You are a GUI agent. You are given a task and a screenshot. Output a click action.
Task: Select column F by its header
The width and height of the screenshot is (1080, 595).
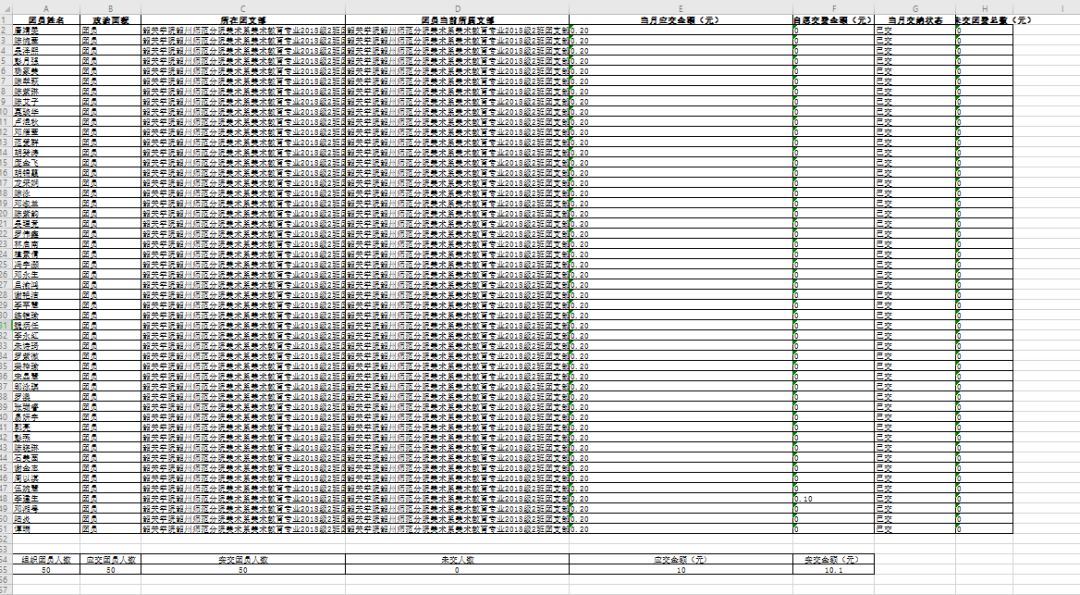[x=833, y=8]
